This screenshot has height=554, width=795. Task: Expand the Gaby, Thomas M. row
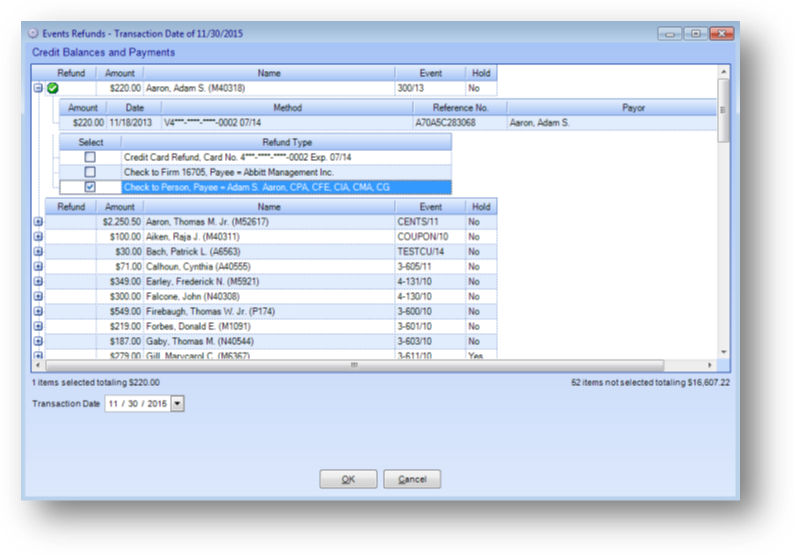pyautogui.click(x=38, y=342)
